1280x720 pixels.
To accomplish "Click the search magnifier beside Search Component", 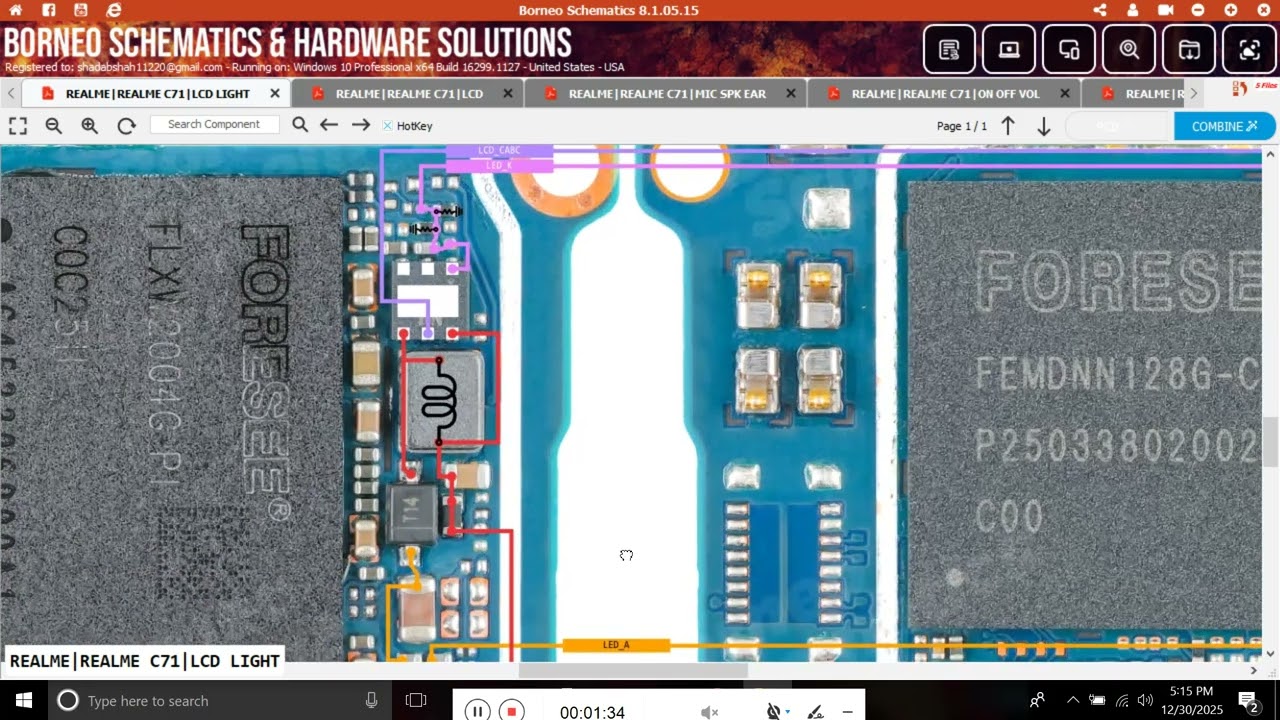I will point(300,125).
